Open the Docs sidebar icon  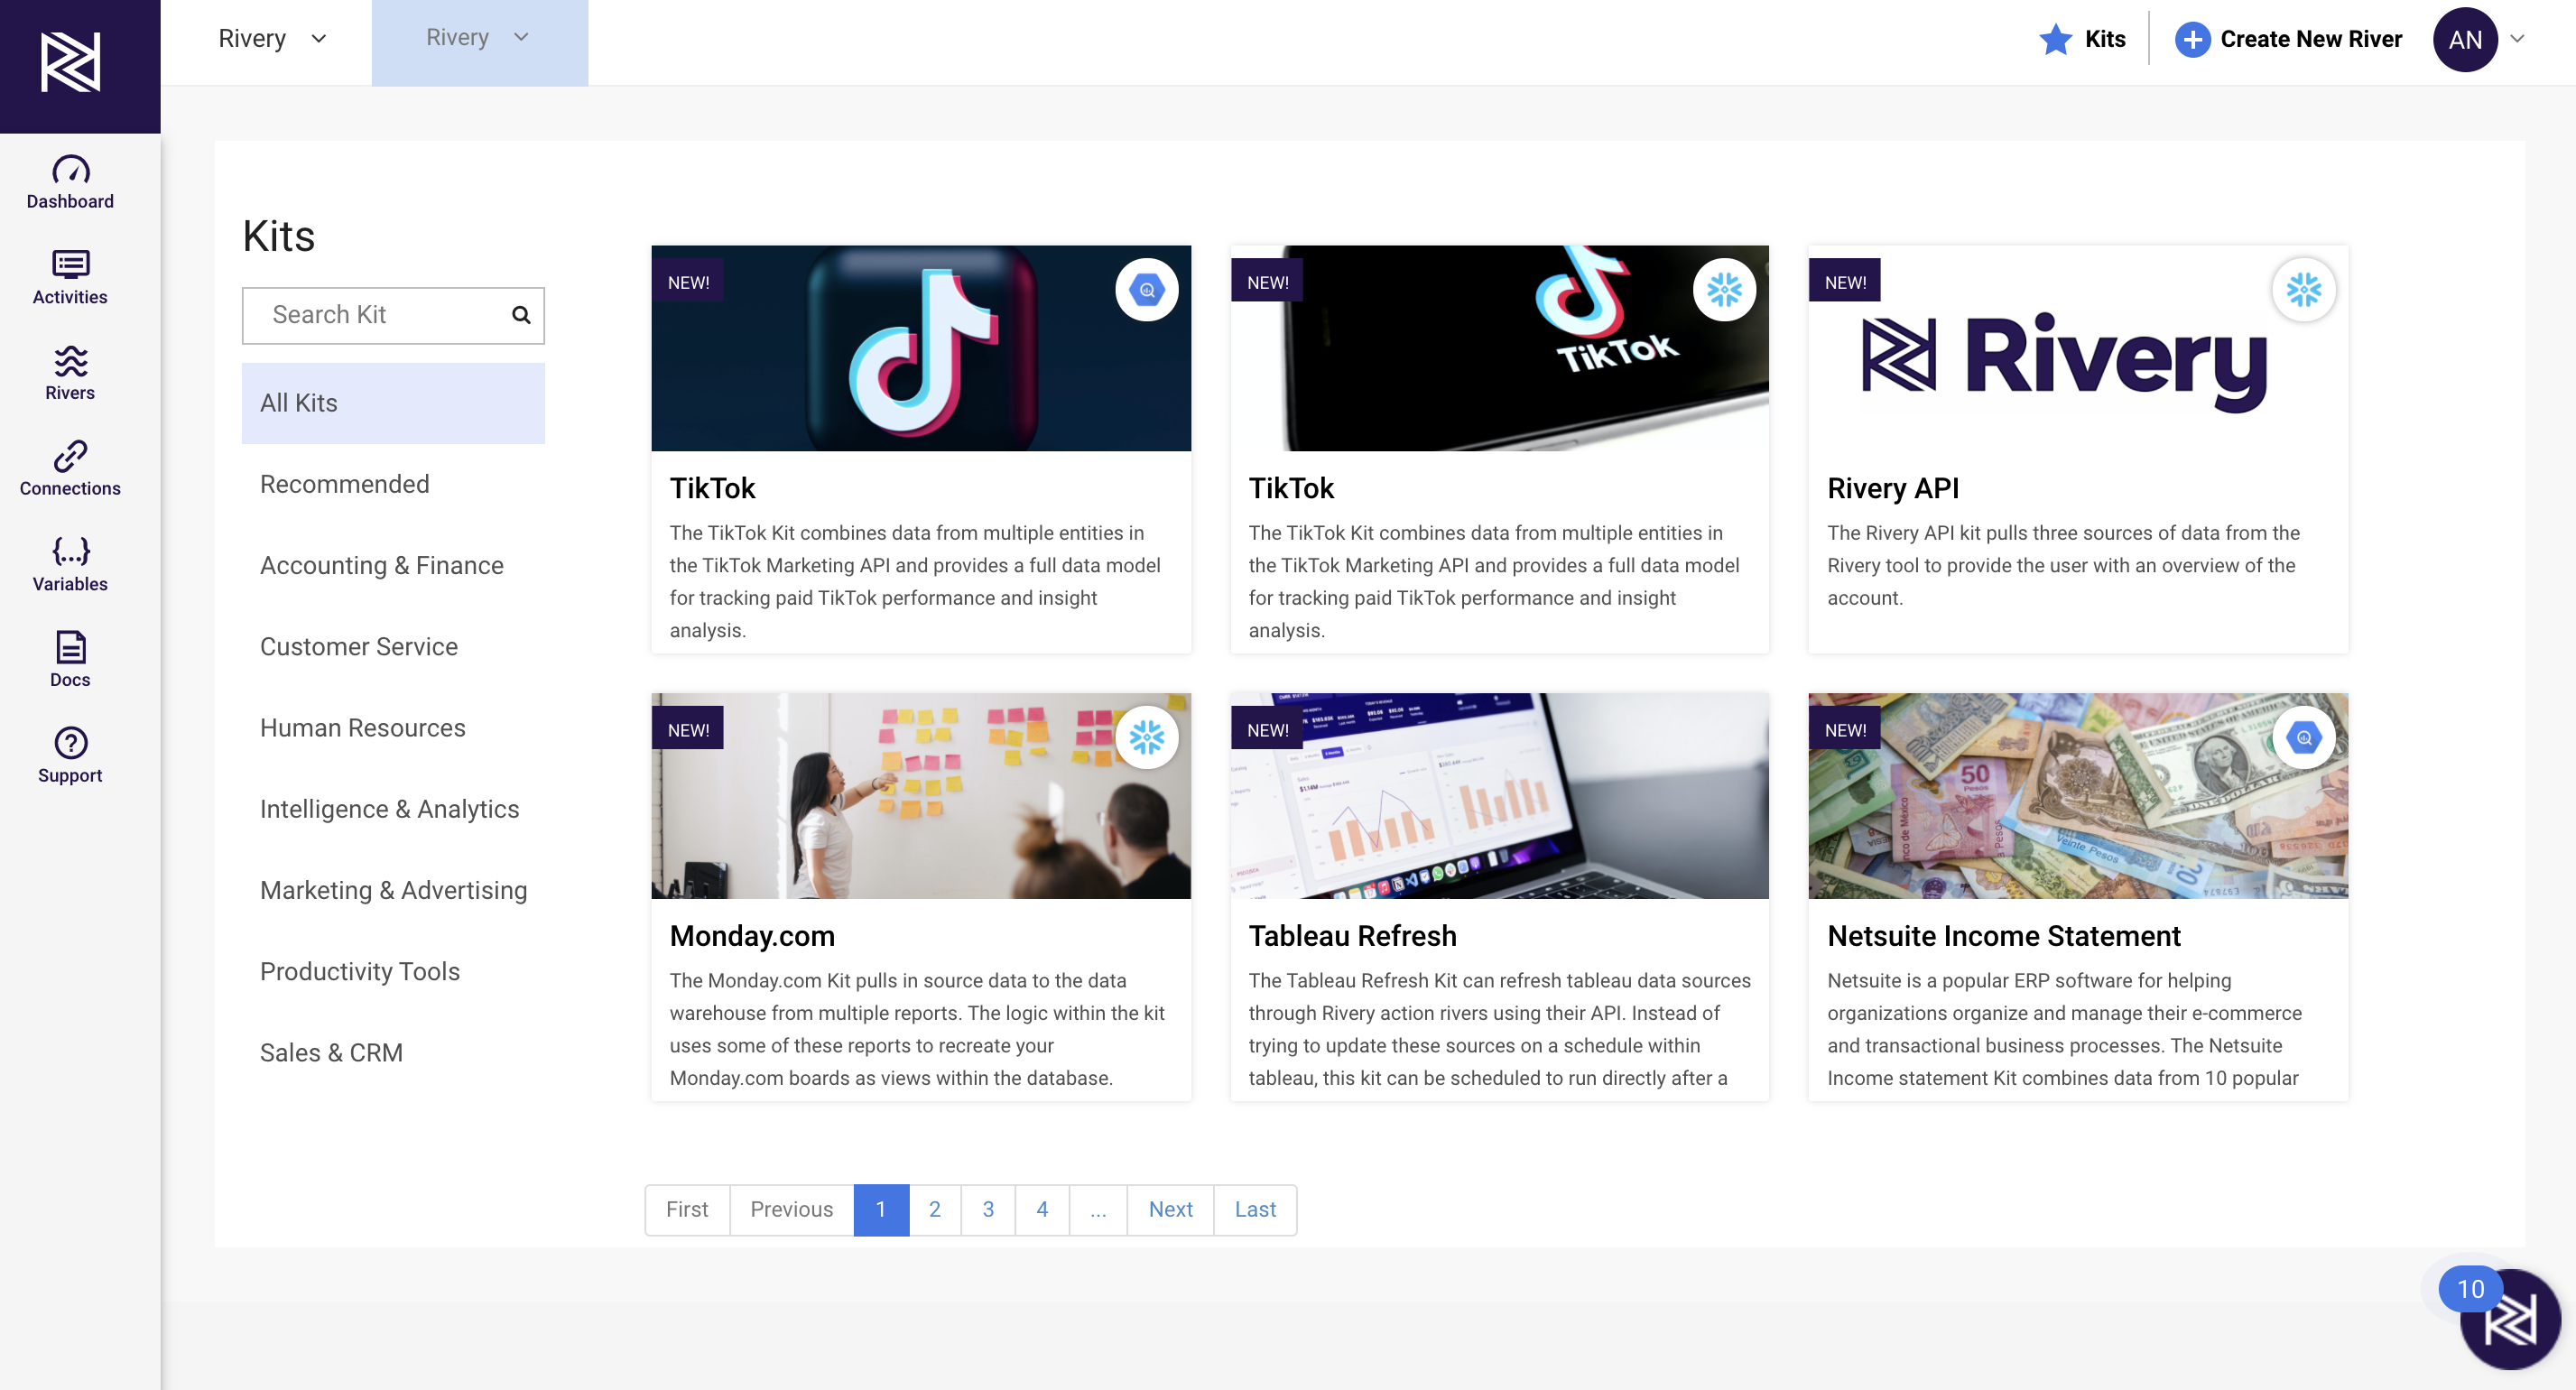[70, 647]
